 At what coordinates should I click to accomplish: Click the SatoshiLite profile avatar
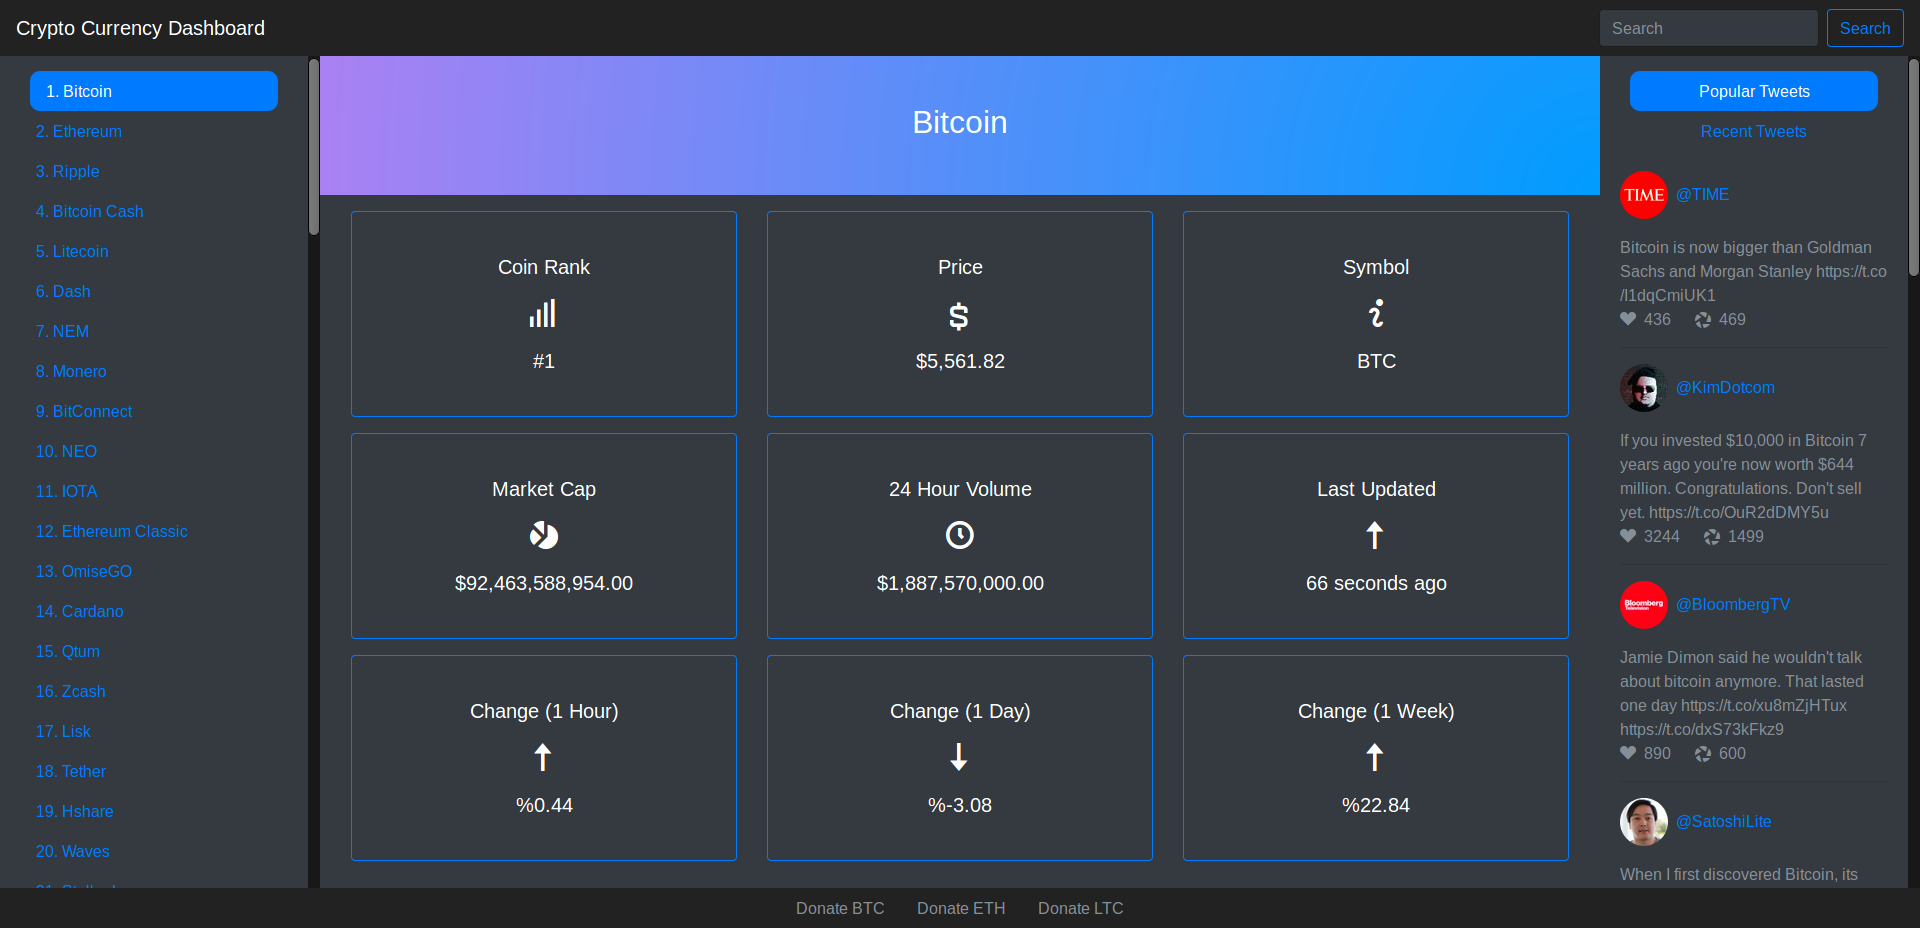pos(1644,822)
